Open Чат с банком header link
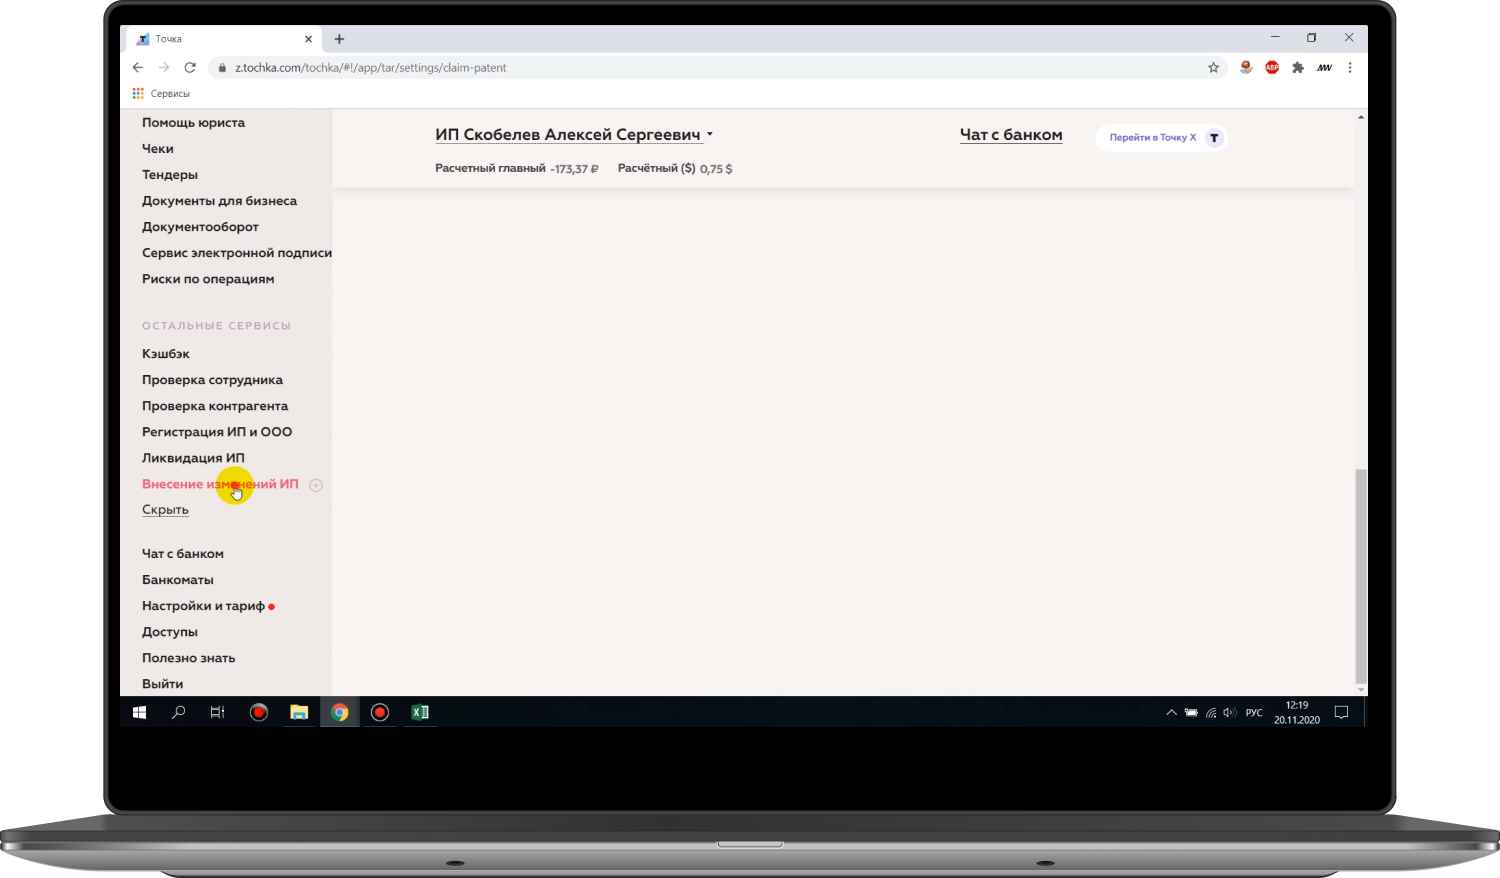The width and height of the screenshot is (1500, 878). (x=1011, y=135)
